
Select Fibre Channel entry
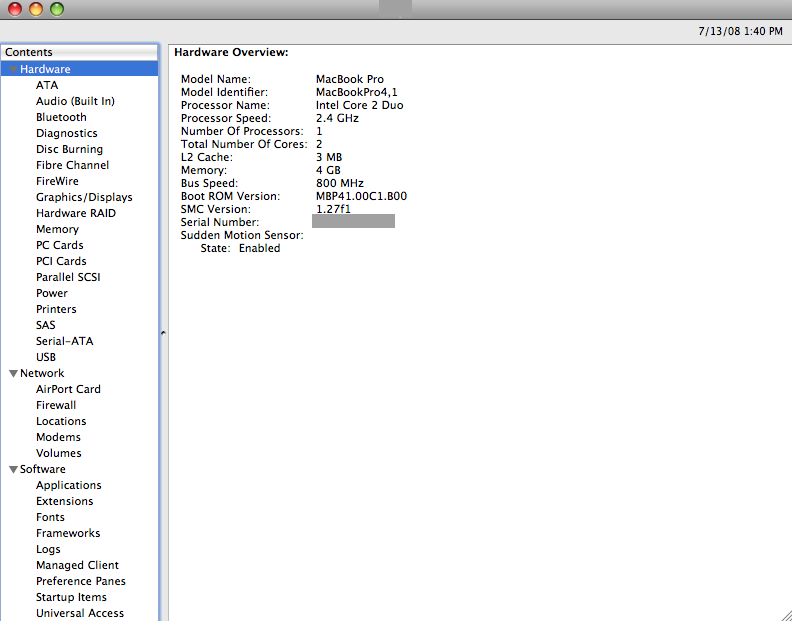point(72,165)
